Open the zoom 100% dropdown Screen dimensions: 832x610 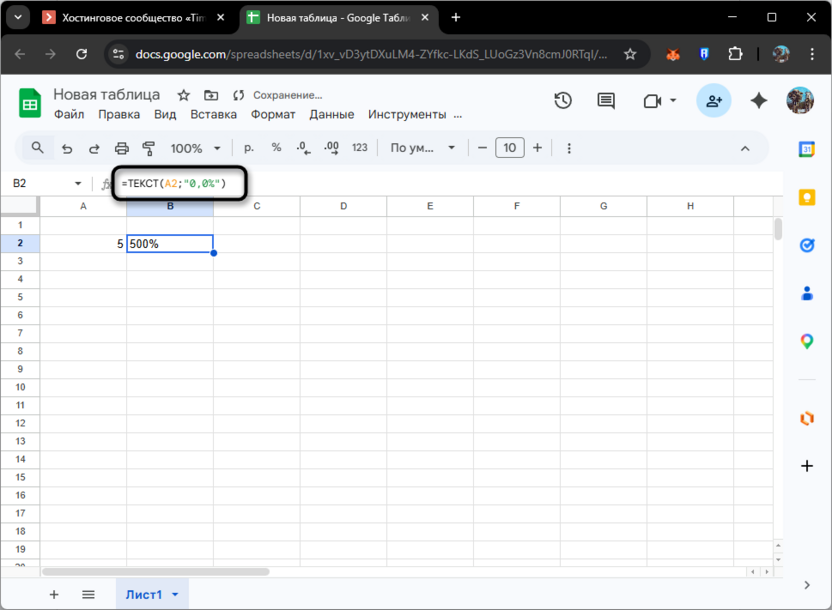coord(195,149)
